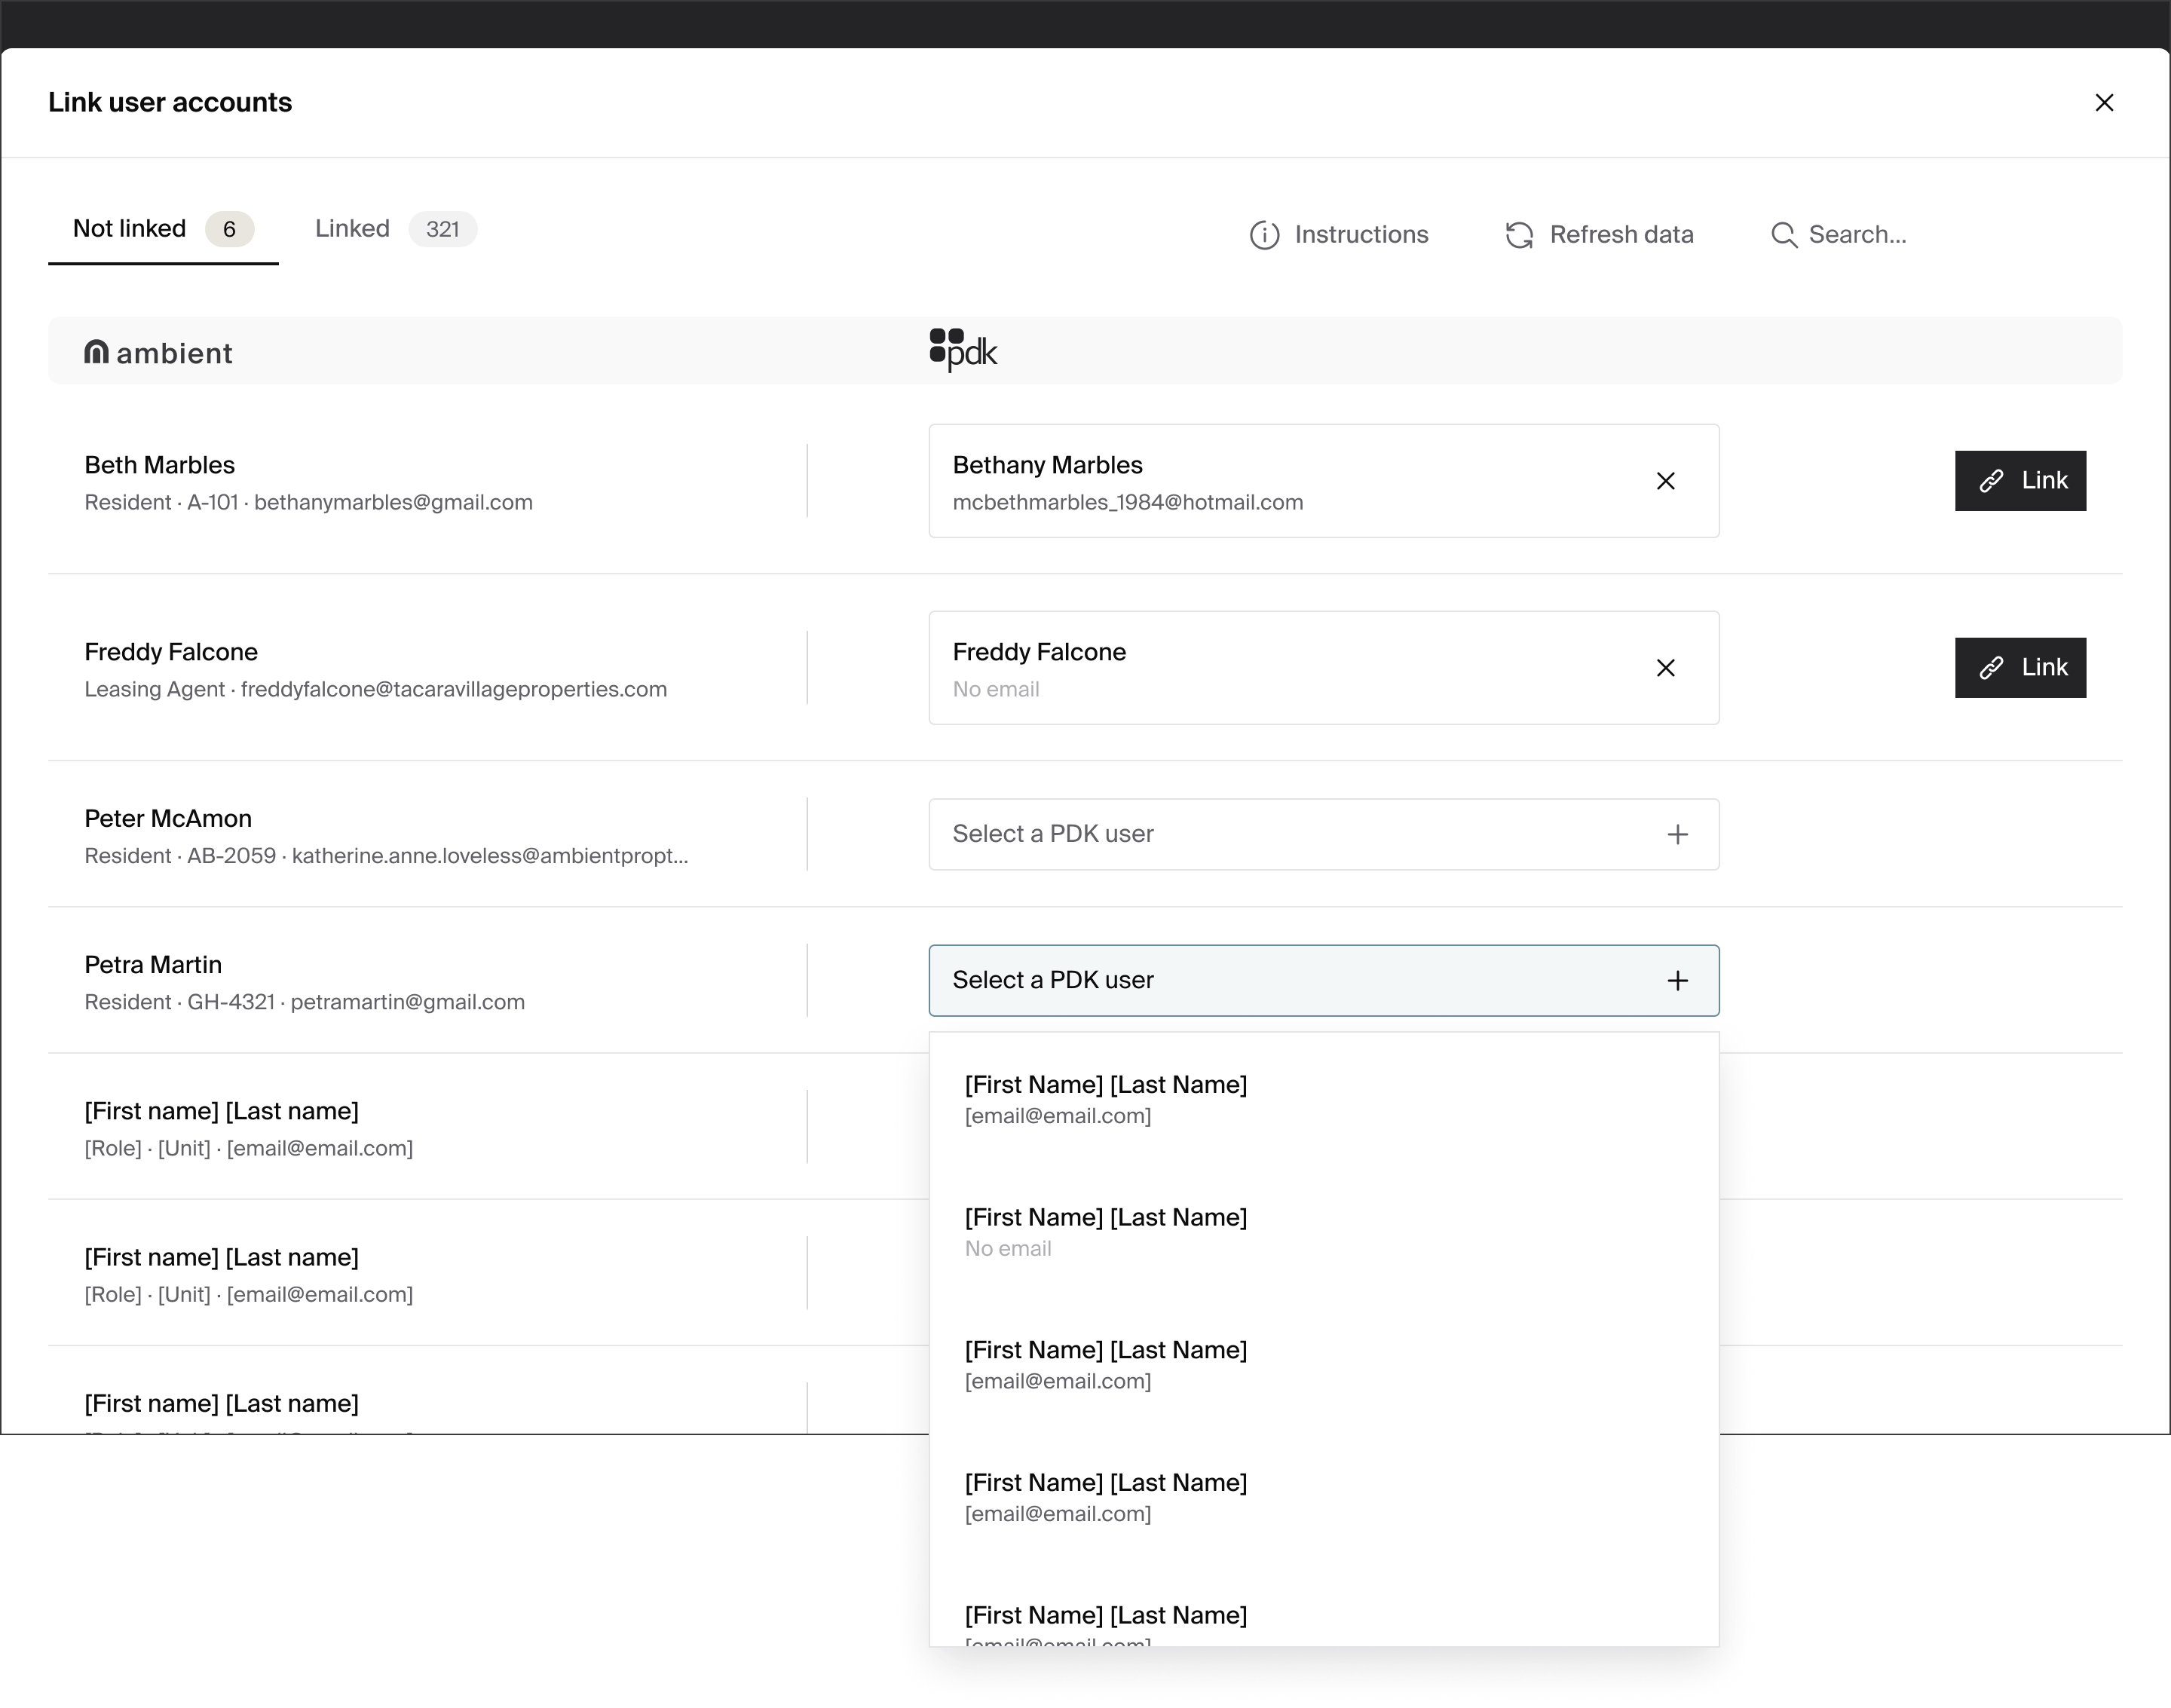Collapse the Petra Martin PDK user dropdown

point(1323,980)
